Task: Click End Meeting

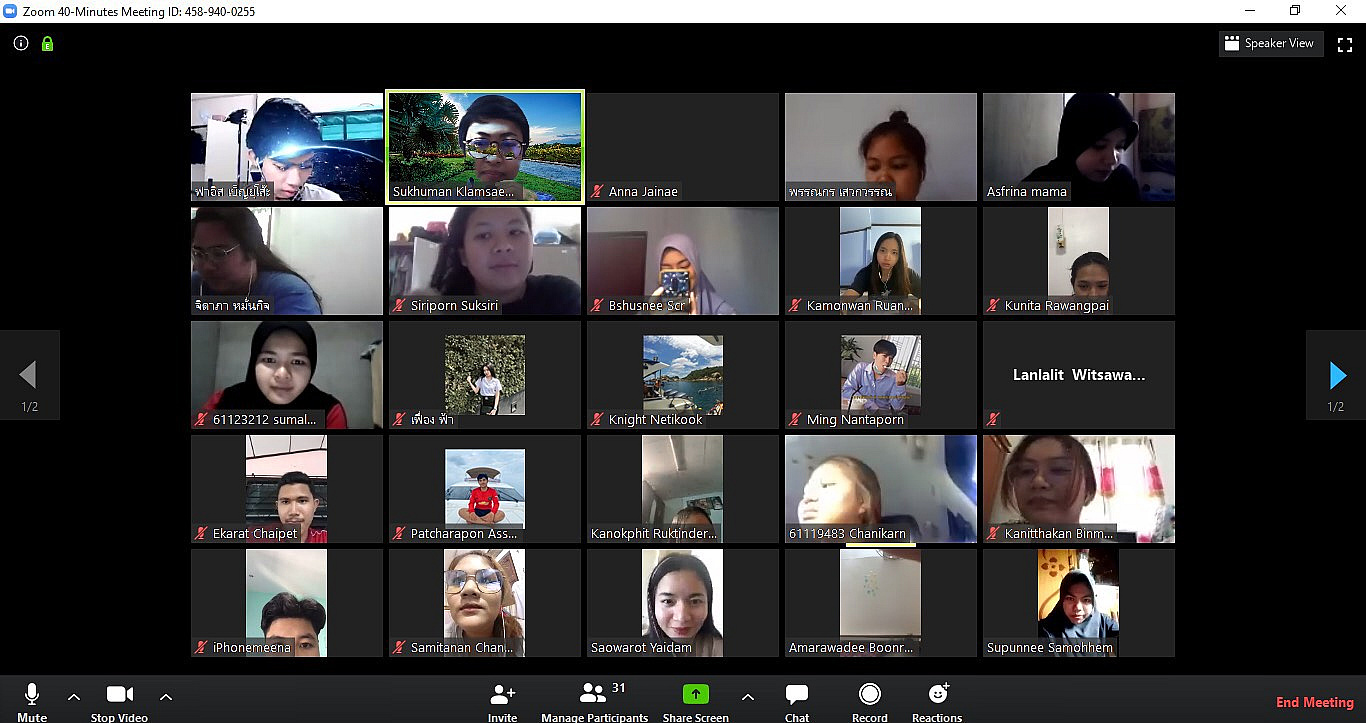Action: coord(1314,702)
